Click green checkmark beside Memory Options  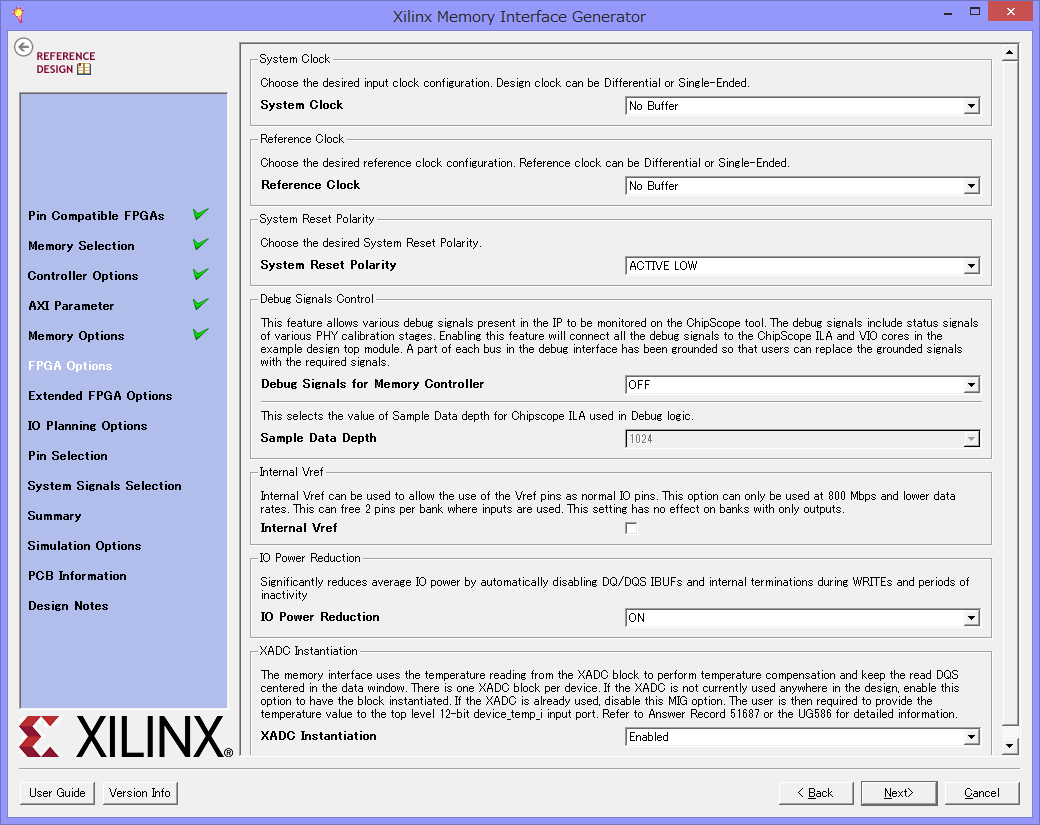coord(201,334)
